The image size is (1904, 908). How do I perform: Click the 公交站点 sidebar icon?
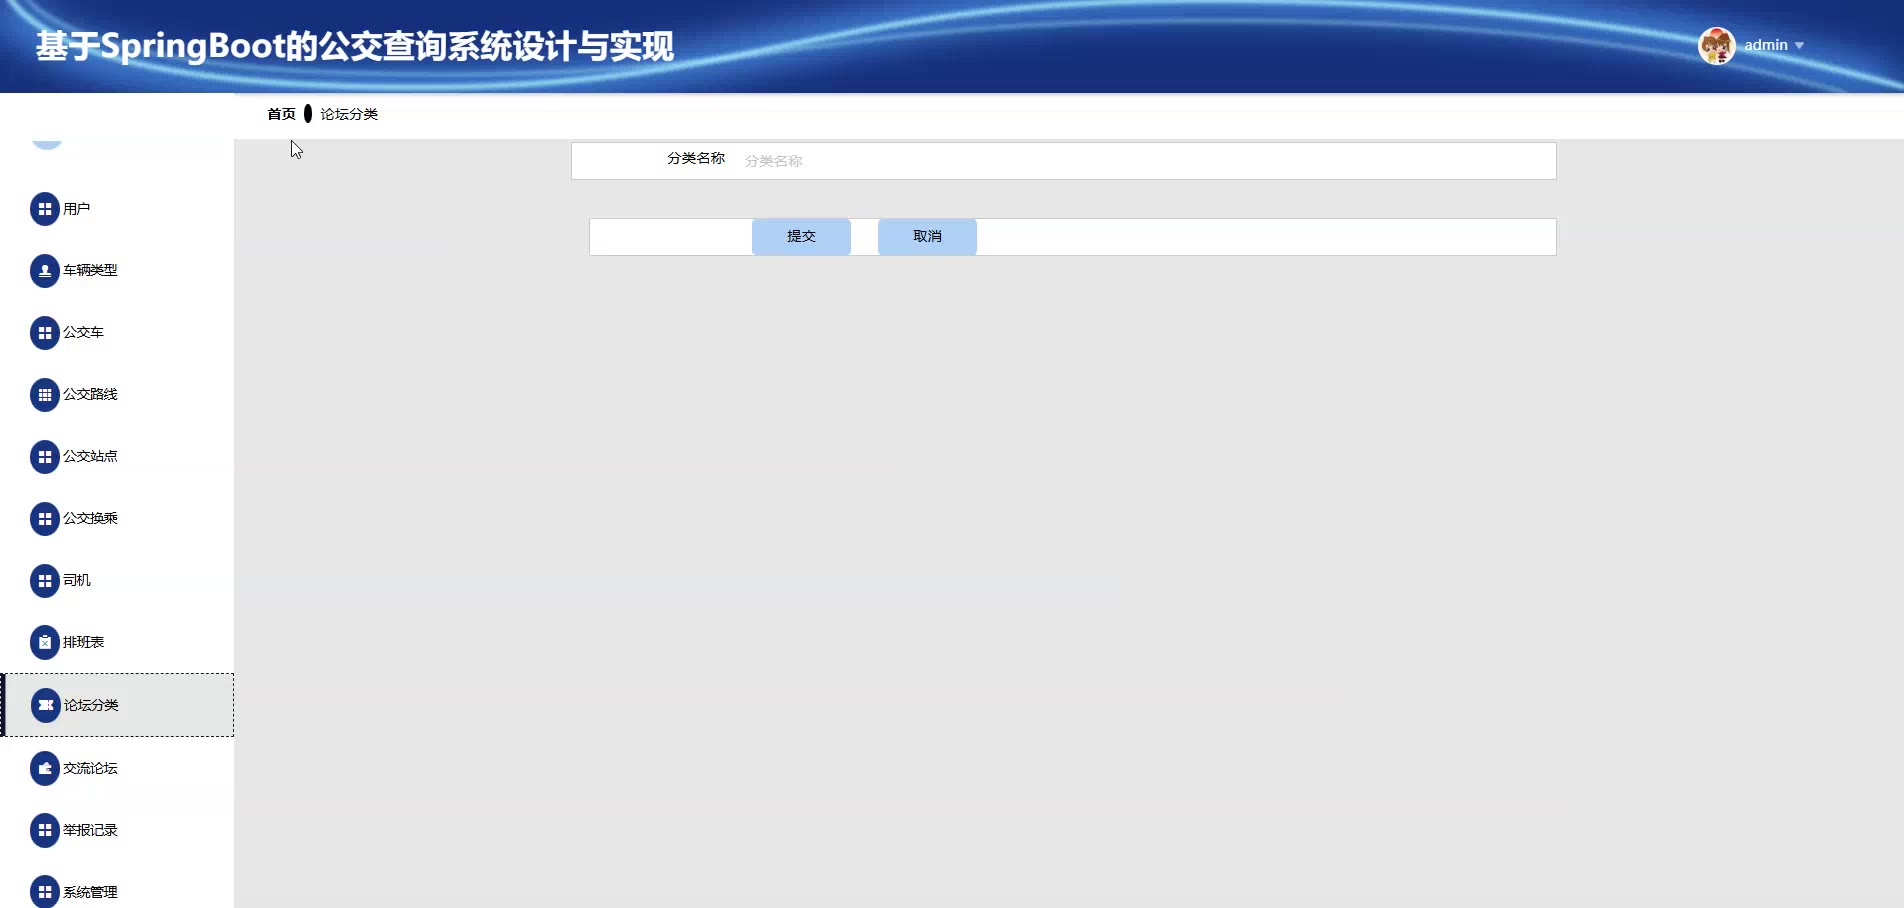[45, 457]
